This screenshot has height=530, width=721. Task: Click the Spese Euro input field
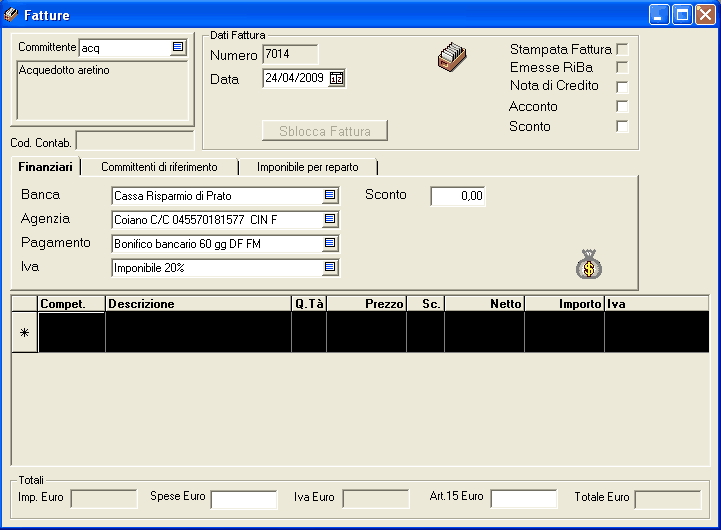243,498
